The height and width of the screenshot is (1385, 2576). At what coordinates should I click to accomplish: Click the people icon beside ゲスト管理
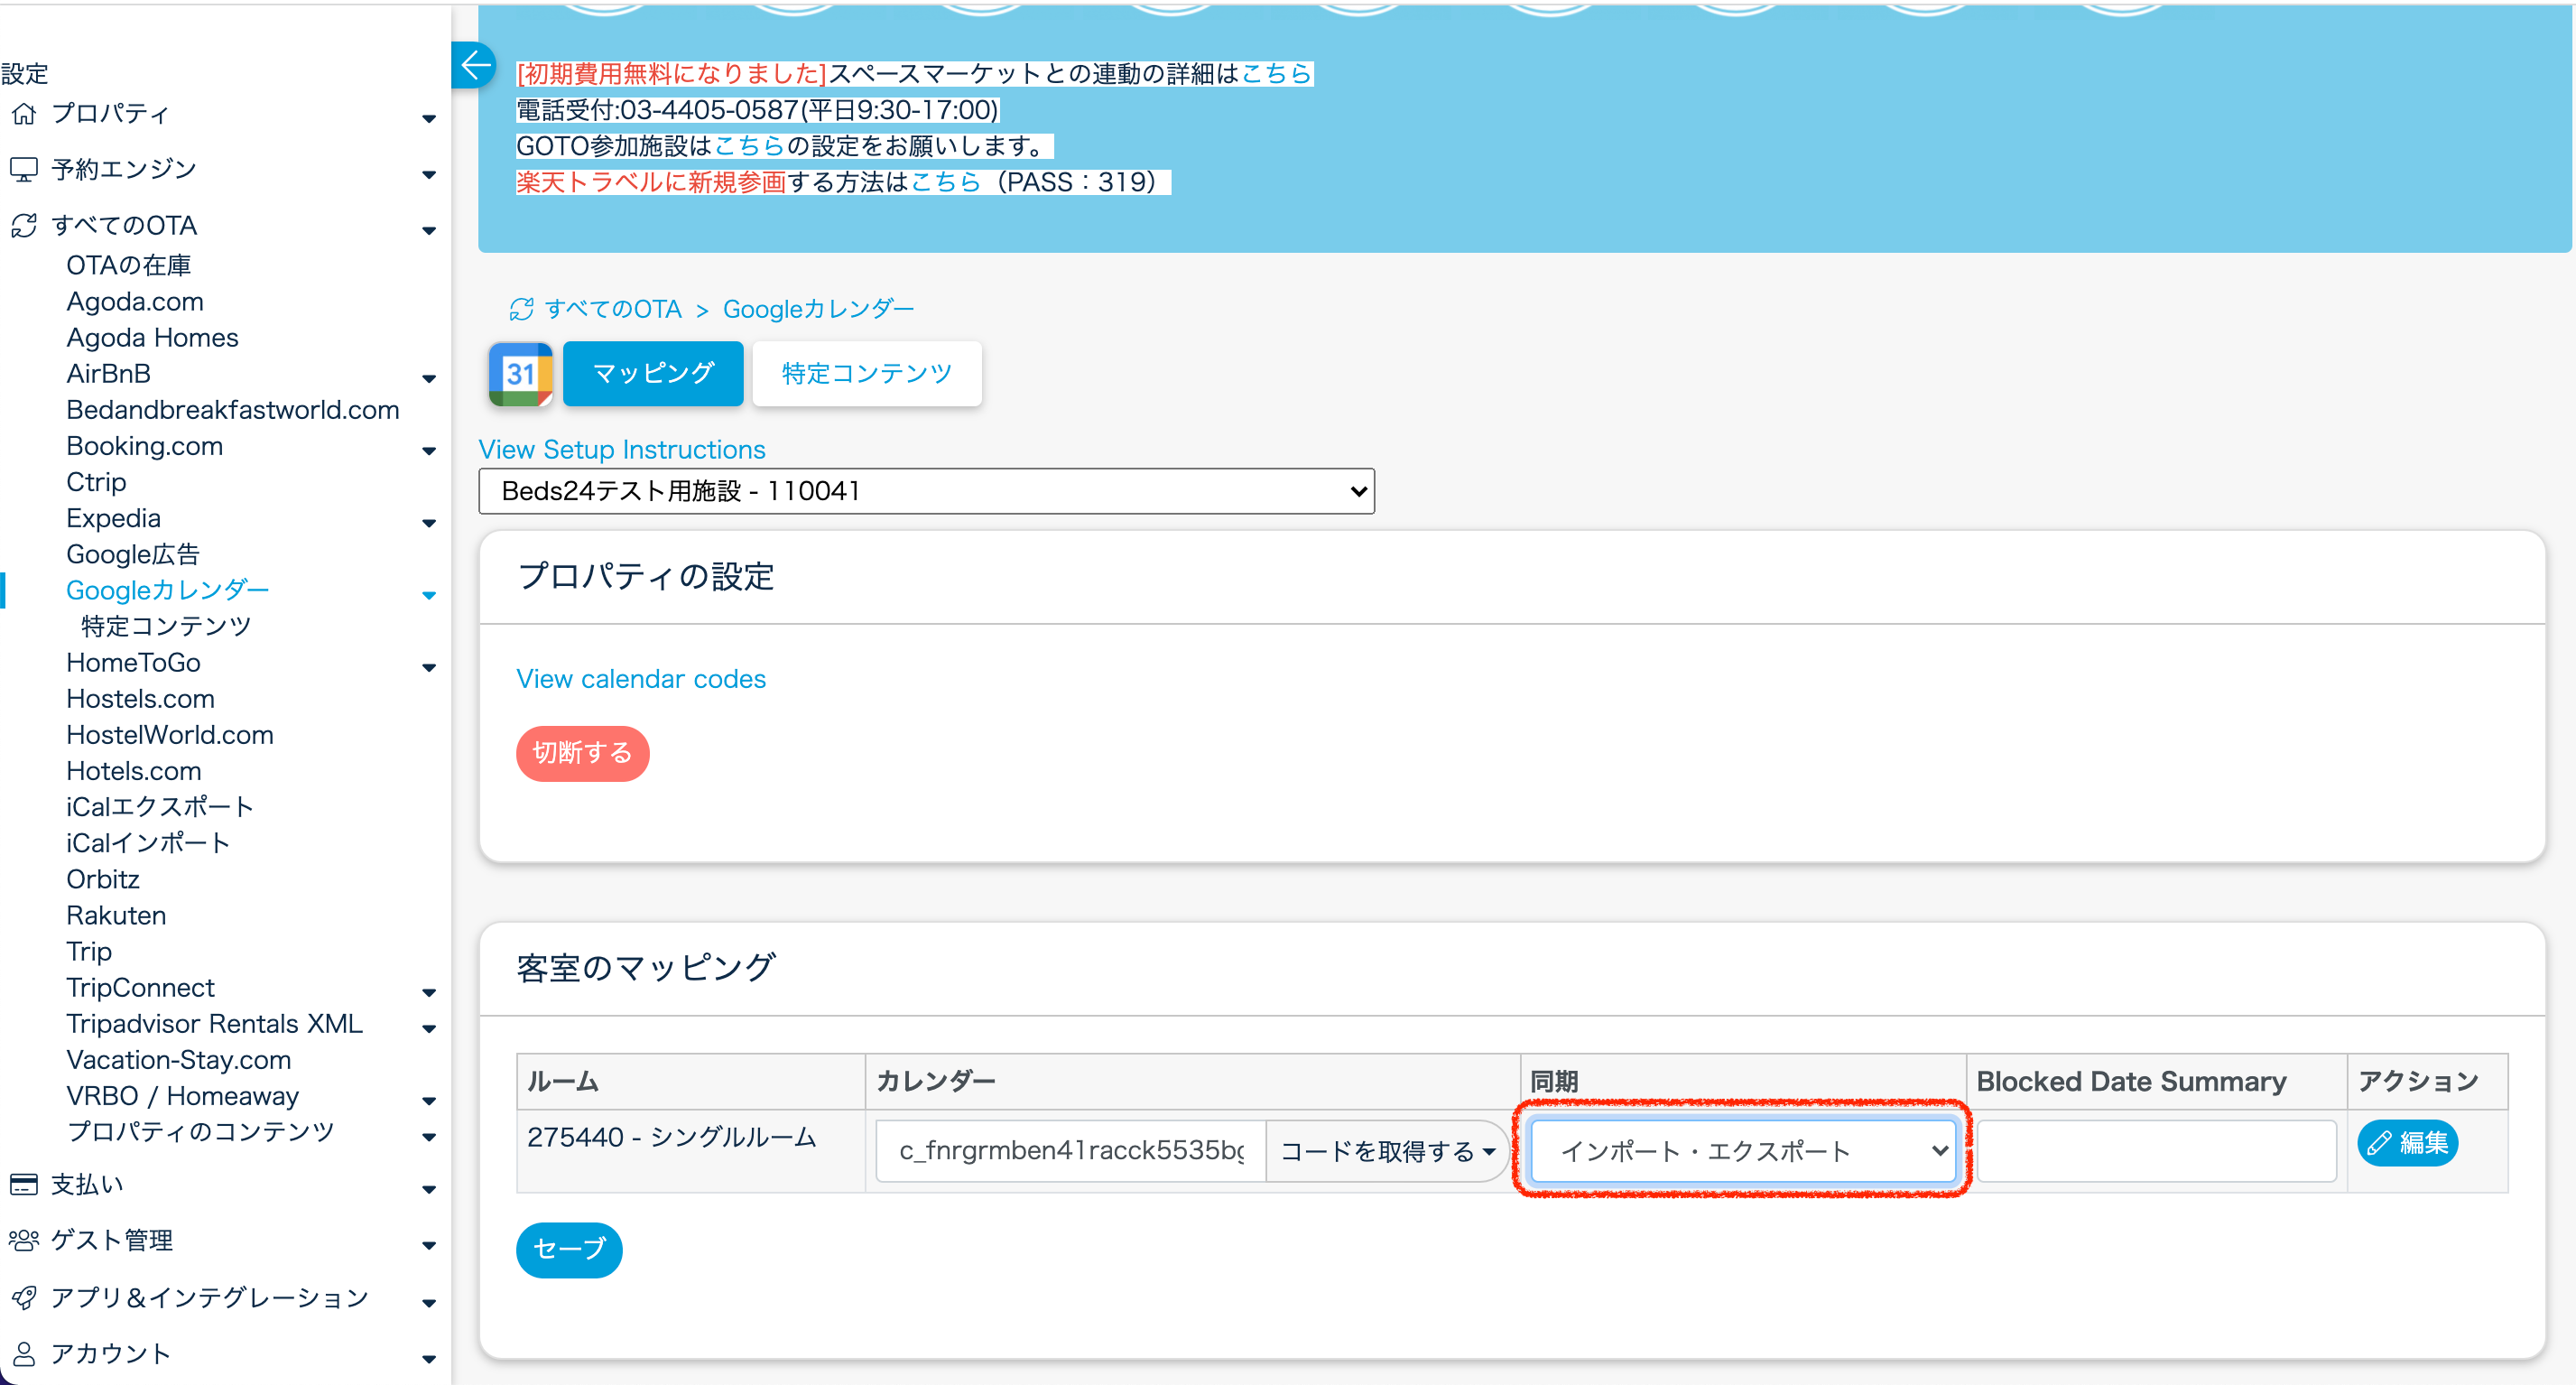click(24, 1241)
